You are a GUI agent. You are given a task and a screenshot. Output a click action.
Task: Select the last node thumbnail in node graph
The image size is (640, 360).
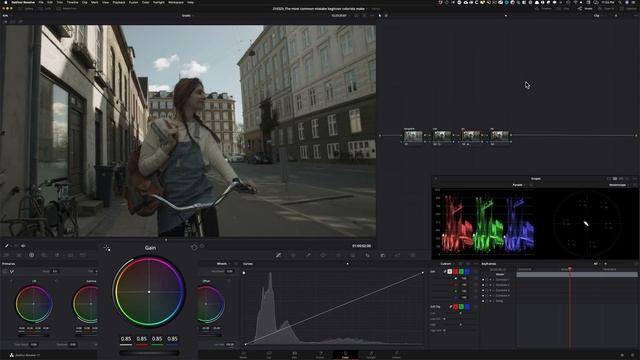[x=499, y=136]
